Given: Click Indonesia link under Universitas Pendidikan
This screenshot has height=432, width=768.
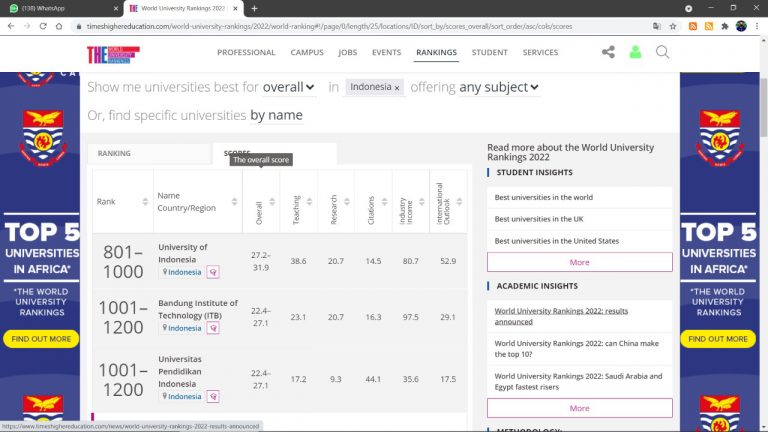Looking at the screenshot, I should 185,396.
